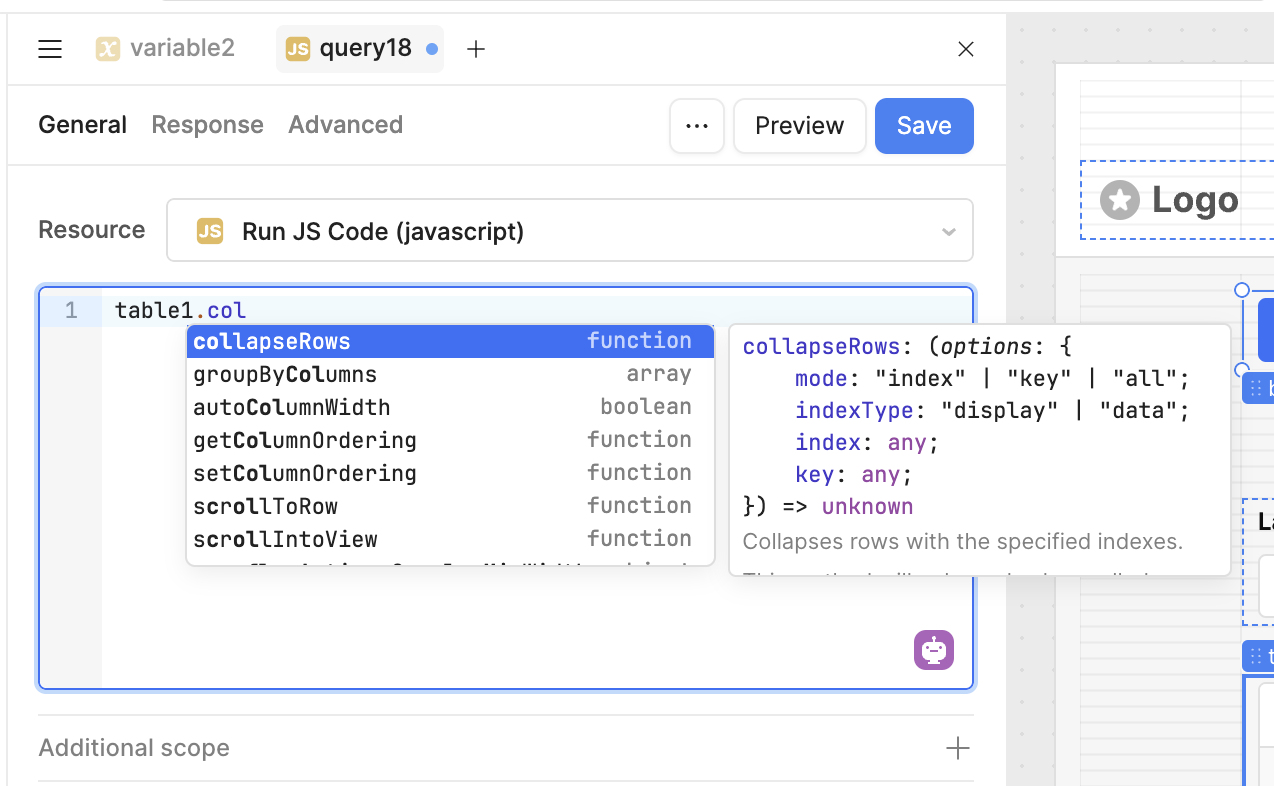
Task: Open the three-dot more options button
Action: tap(697, 126)
